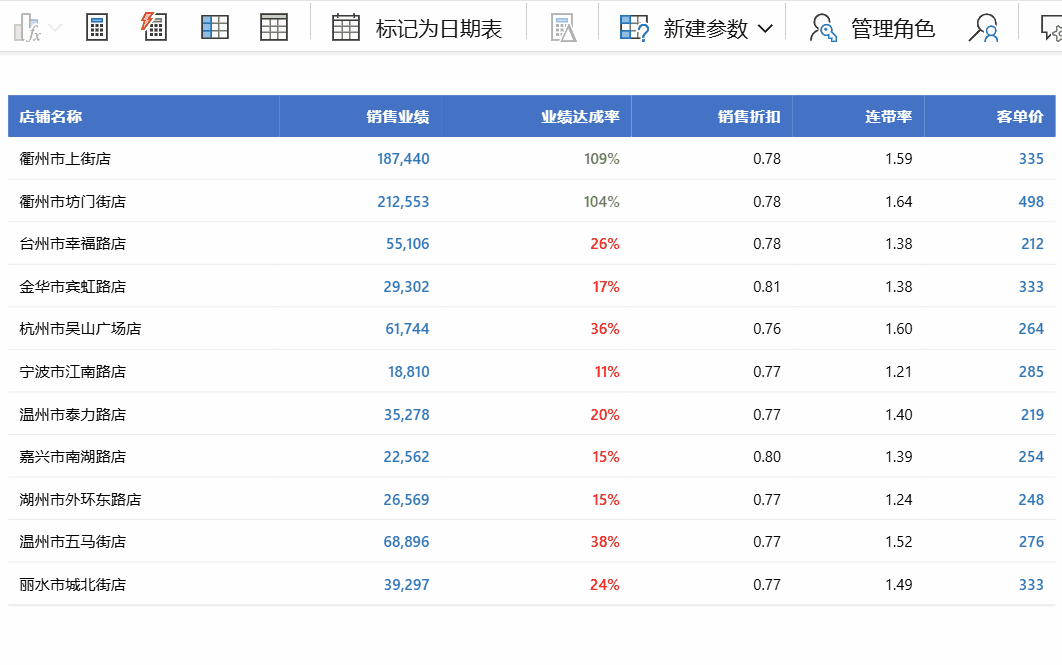The width and height of the screenshot is (1062, 665).
Task: Select the 丽水市城北街店 store name
Action: (x=72, y=584)
